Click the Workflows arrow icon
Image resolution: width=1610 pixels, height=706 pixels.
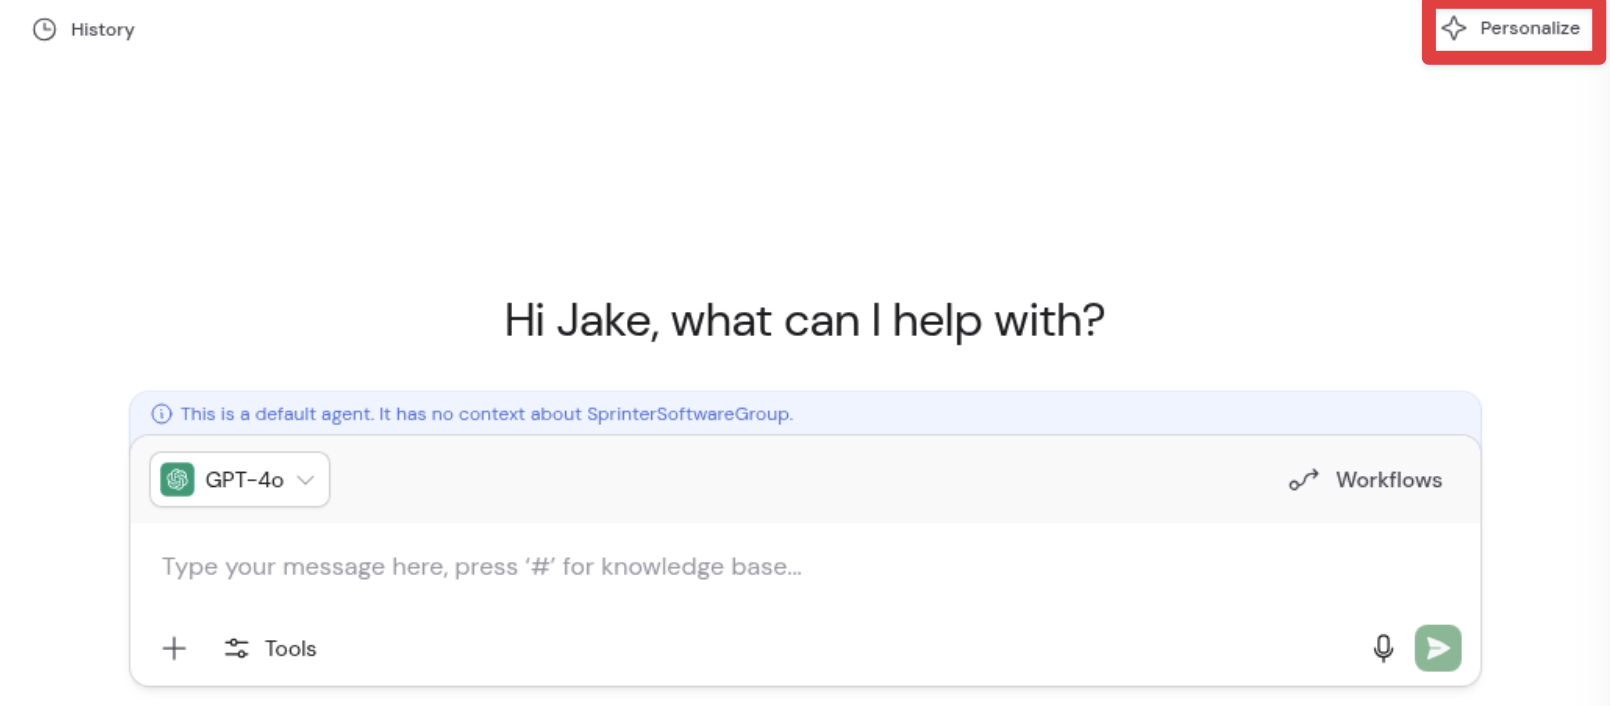(x=1303, y=479)
